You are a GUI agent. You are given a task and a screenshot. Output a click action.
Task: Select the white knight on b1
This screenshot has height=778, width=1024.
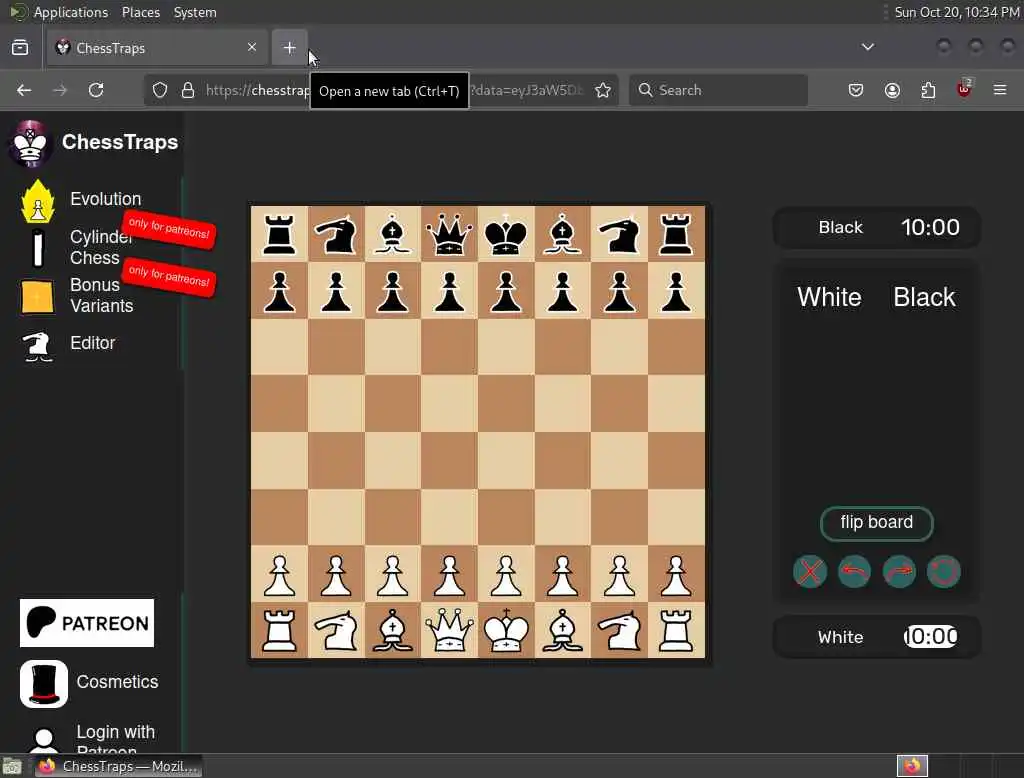point(336,630)
